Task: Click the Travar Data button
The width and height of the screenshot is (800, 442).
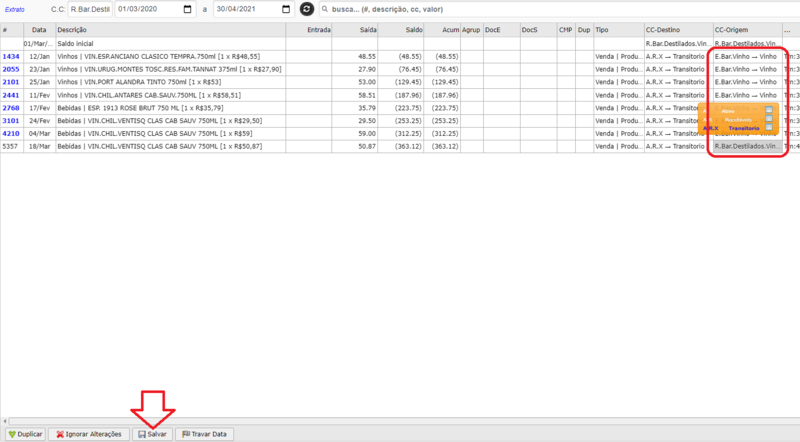Action: pos(204,434)
